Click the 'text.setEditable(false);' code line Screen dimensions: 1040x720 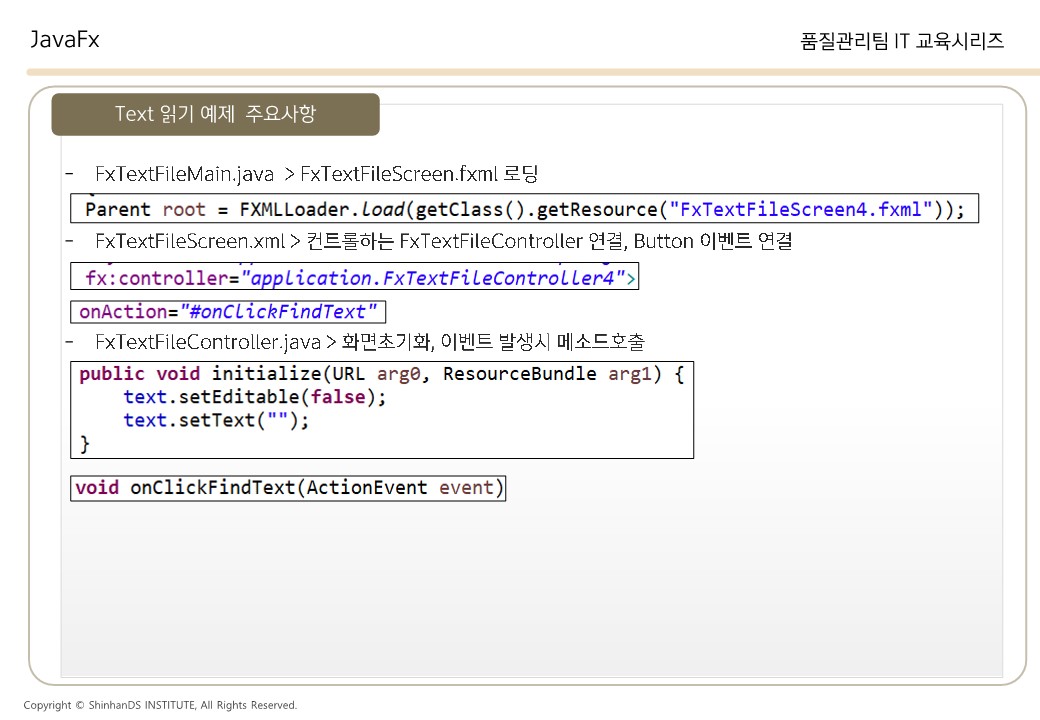tap(255, 397)
